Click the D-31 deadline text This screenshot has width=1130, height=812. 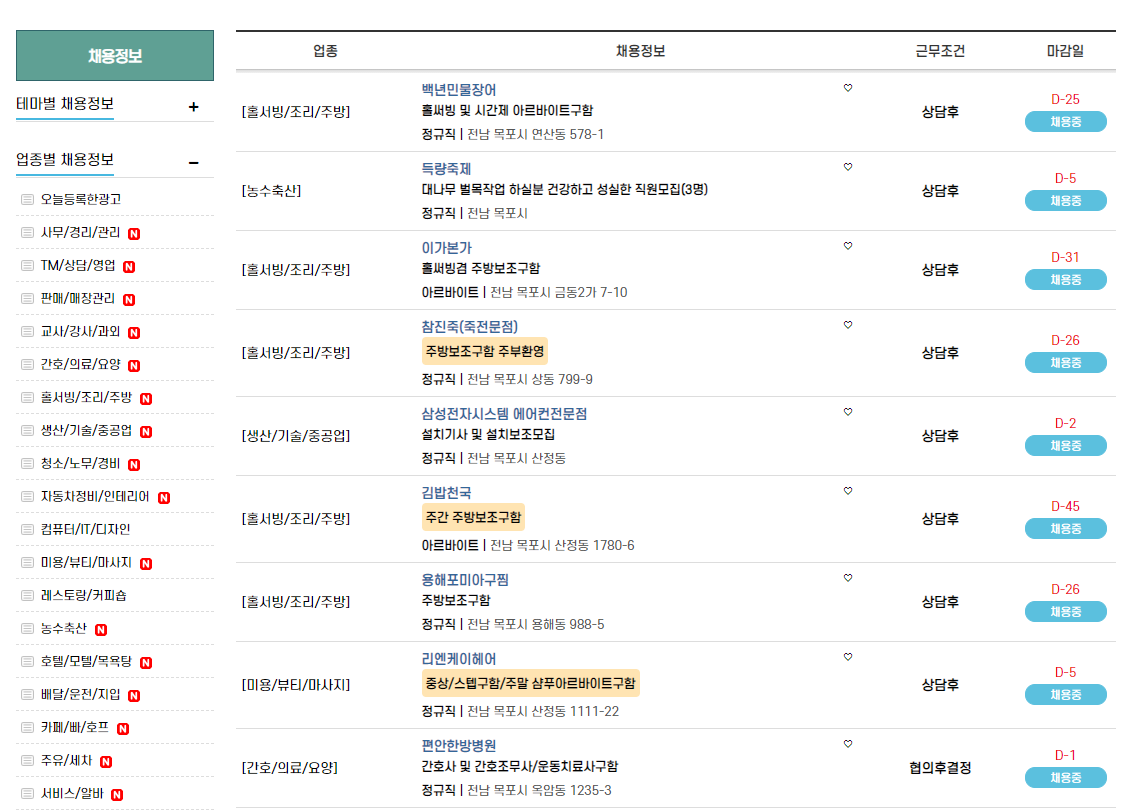click(x=1065, y=257)
